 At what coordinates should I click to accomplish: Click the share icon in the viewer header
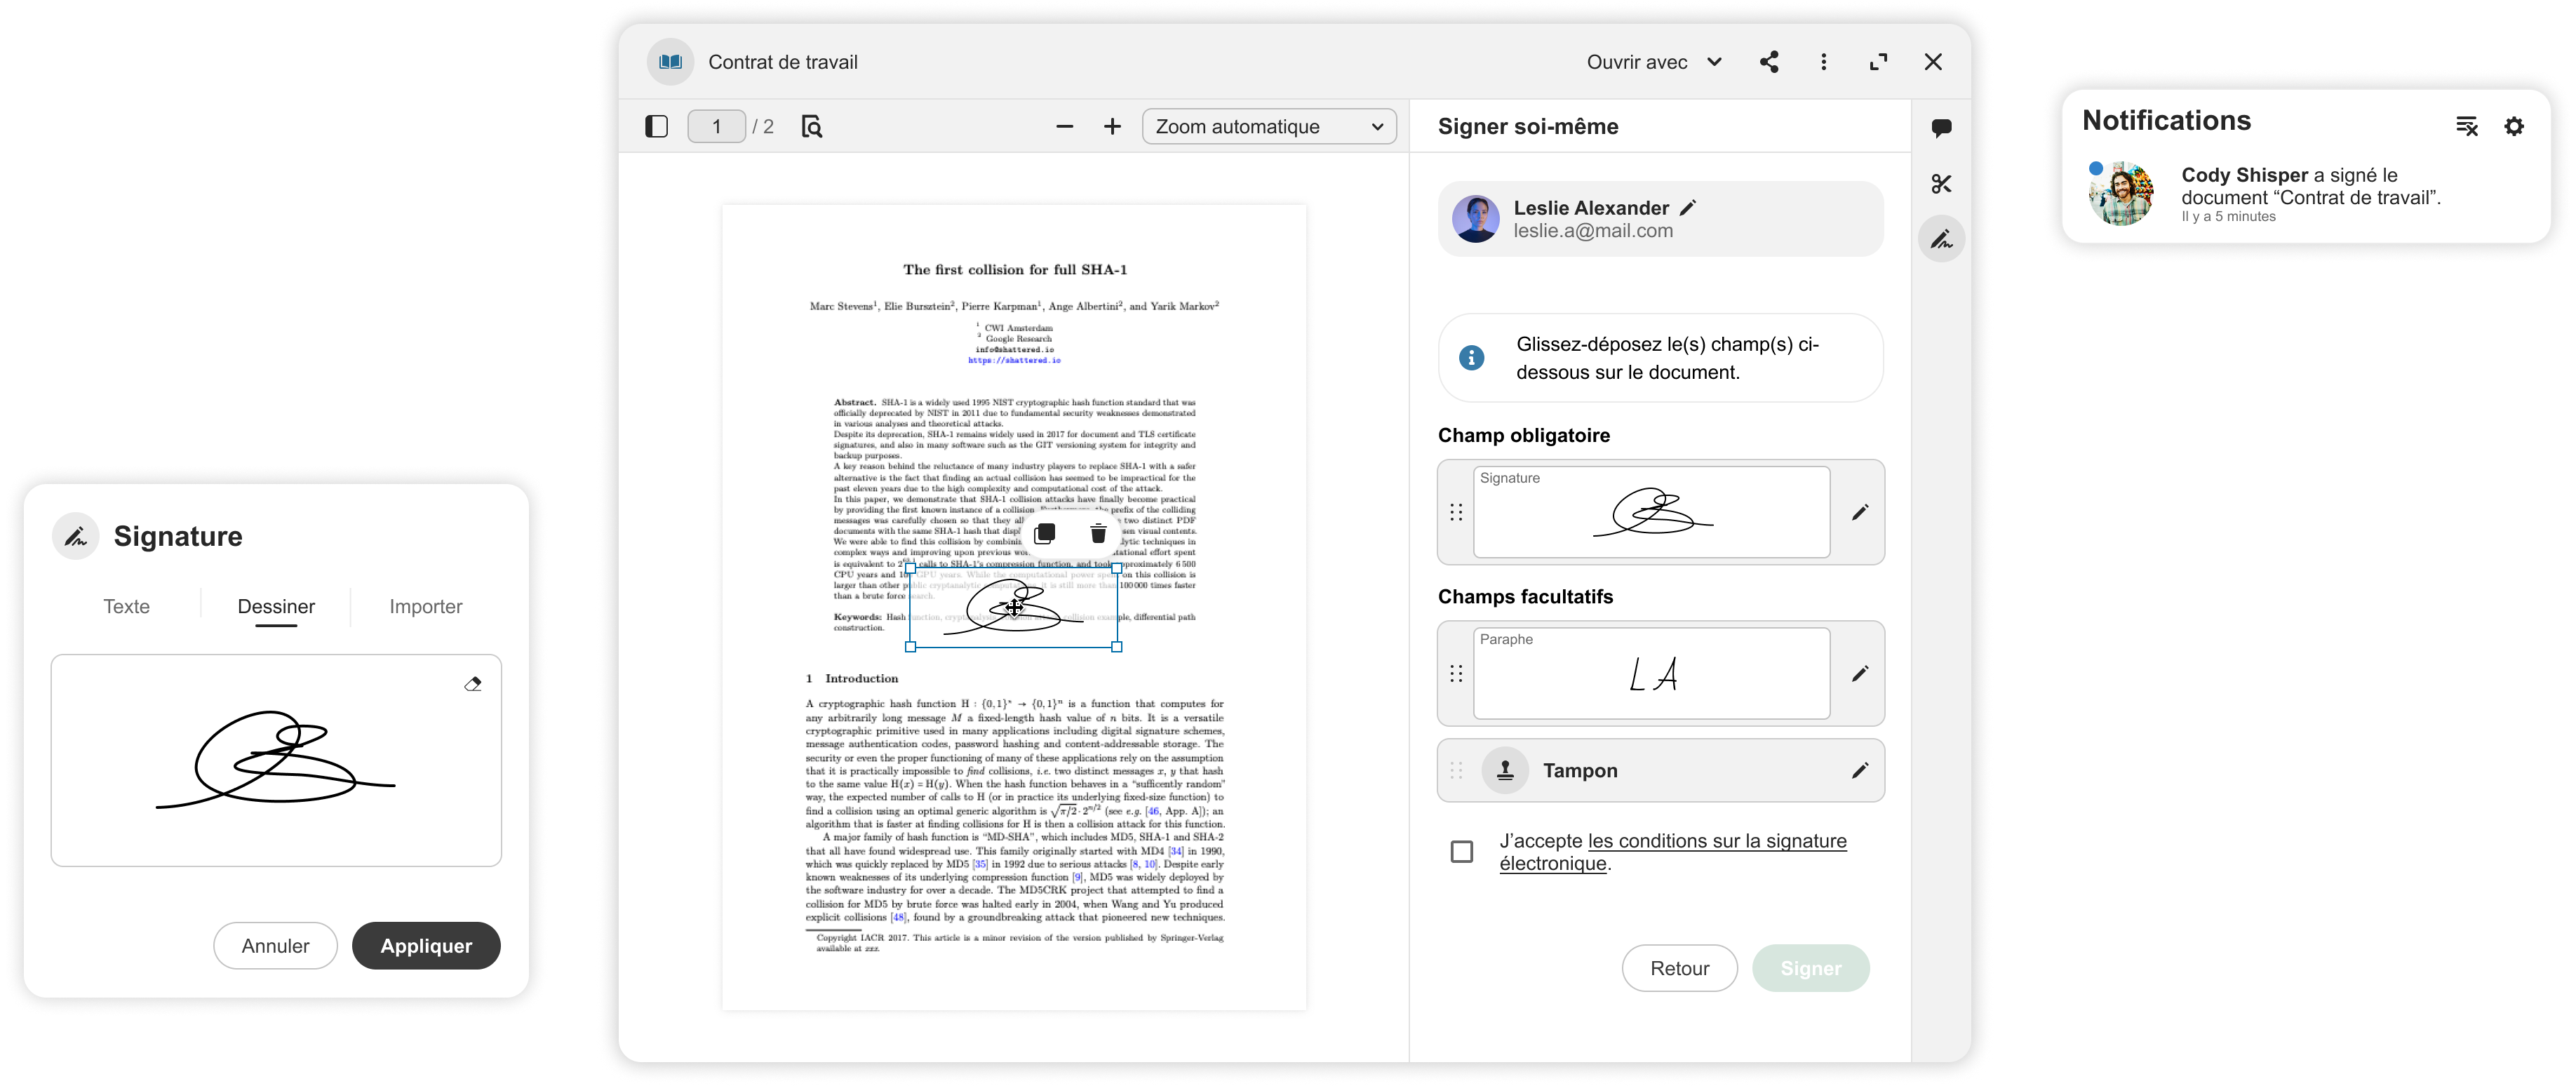pyautogui.click(x=1769, y=62)
